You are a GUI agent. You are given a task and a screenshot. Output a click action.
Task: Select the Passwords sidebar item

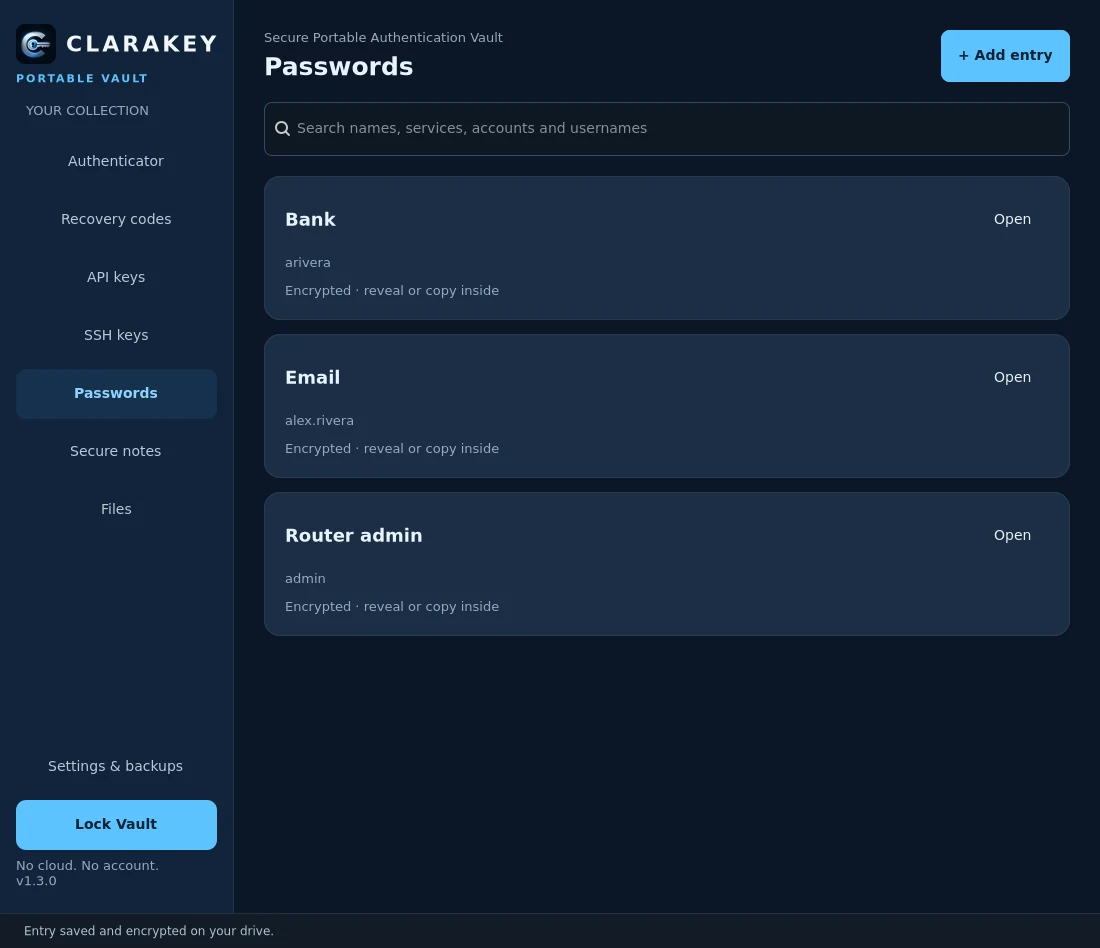click(116, 394)
